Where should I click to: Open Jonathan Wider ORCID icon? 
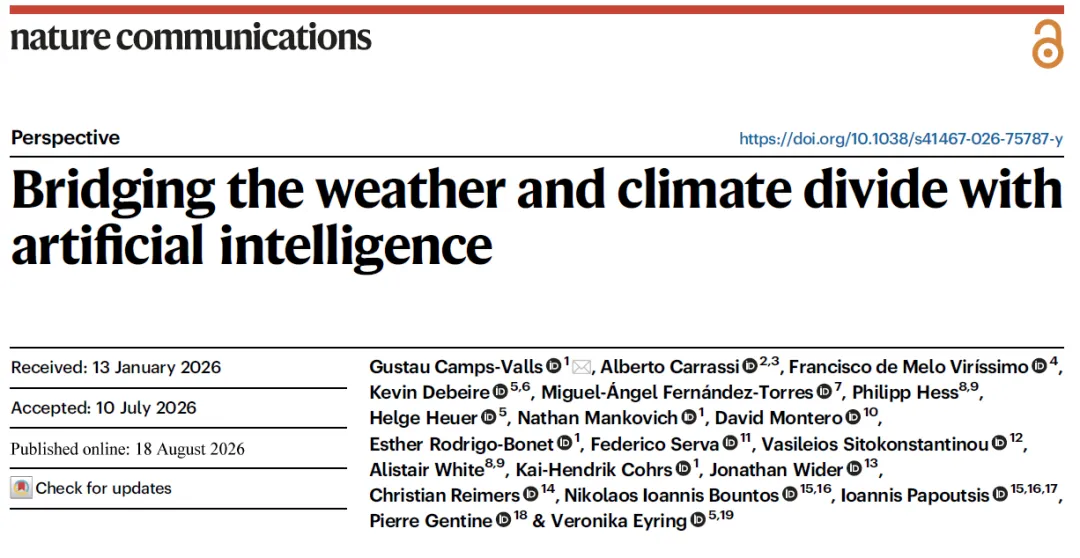click(854, 470)
